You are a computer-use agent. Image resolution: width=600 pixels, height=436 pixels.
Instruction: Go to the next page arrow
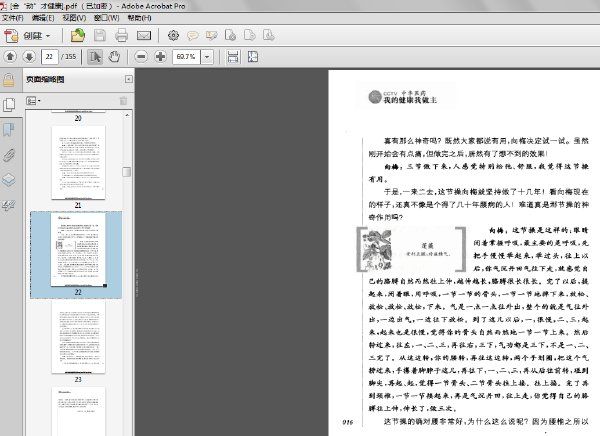pyautogui.click(x=29, y=57)
